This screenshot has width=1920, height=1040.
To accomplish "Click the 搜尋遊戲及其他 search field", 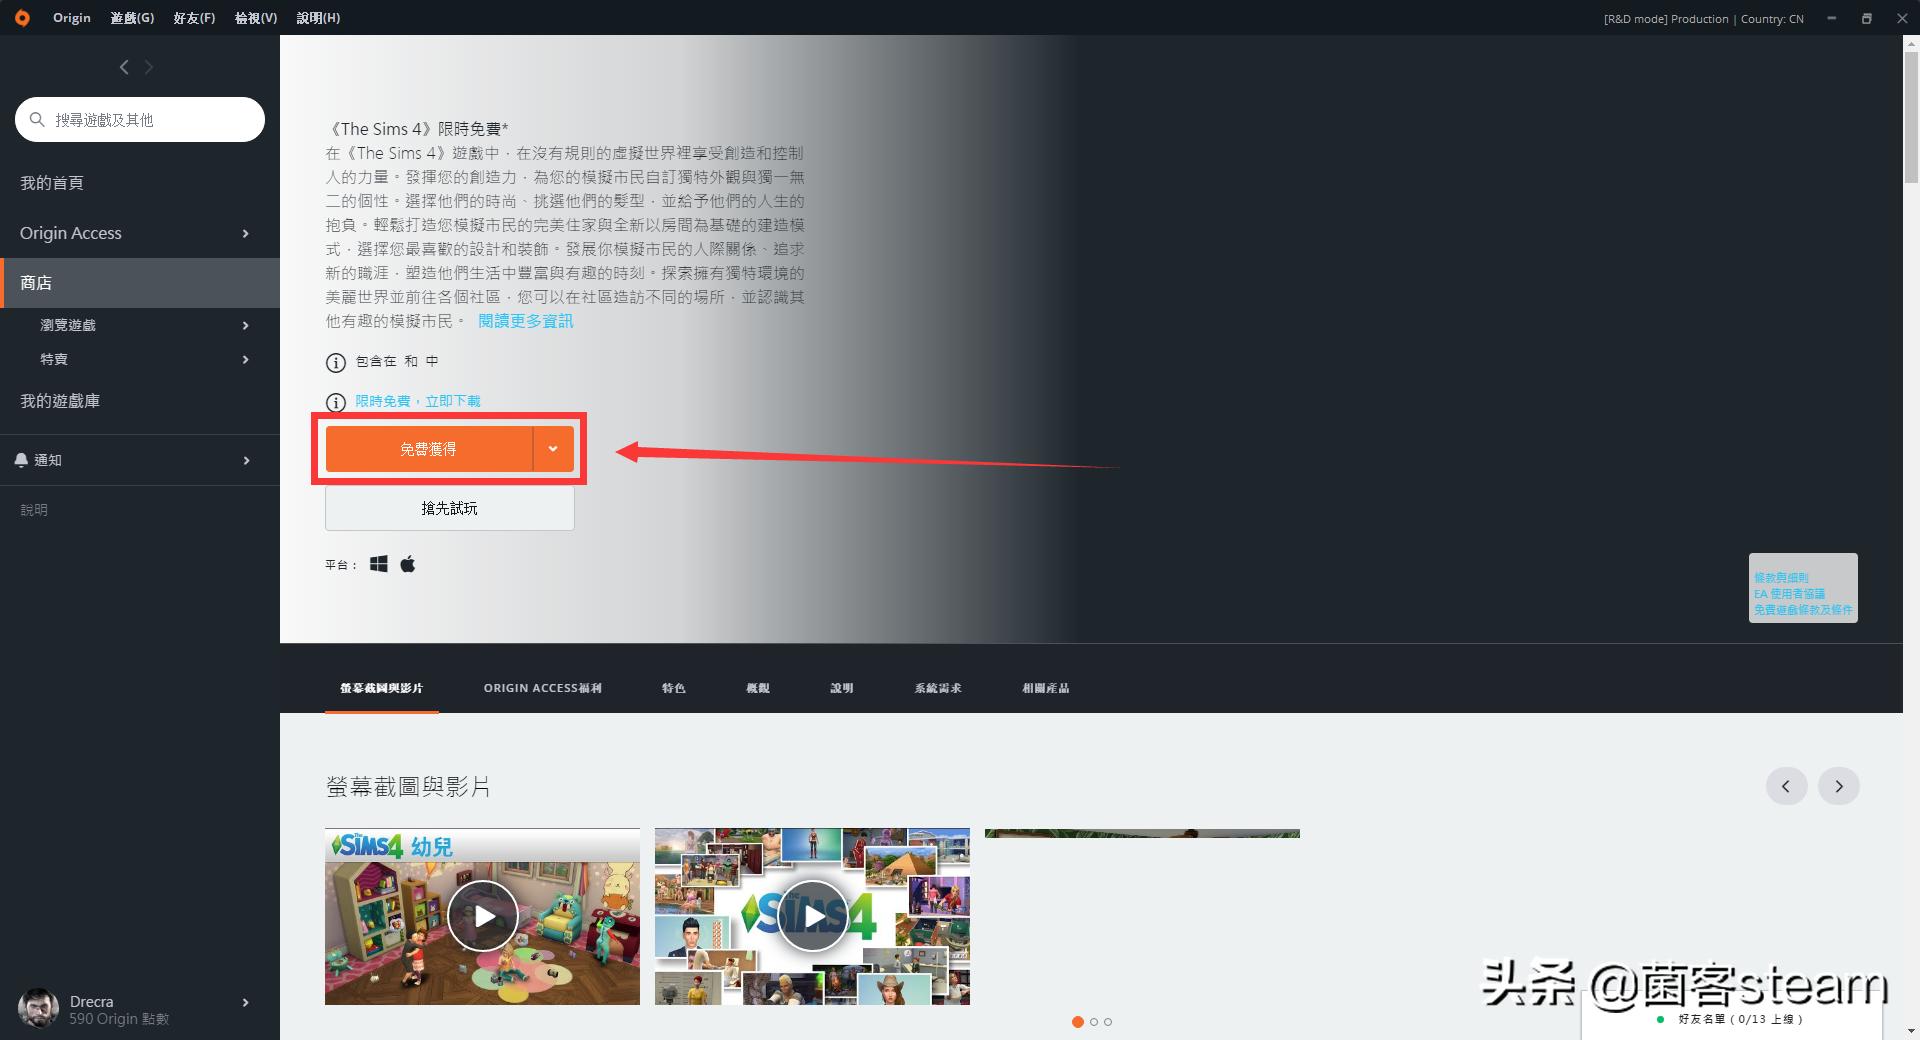I will pos(140,119).
